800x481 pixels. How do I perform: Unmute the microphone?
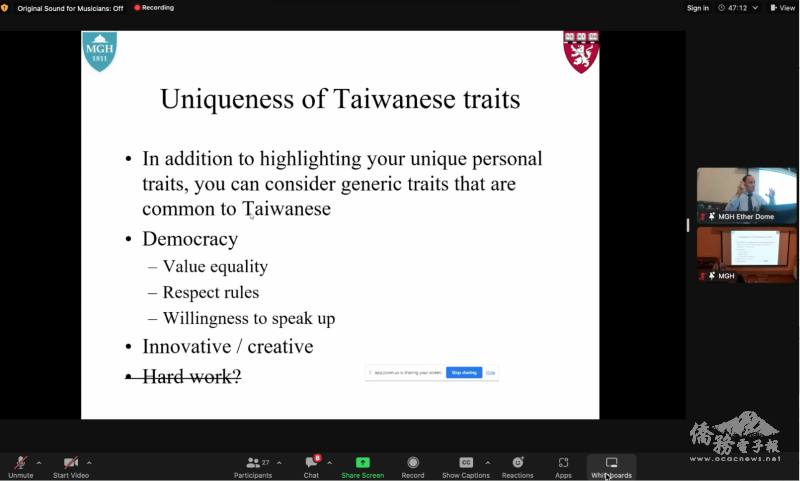pos(20,464)
